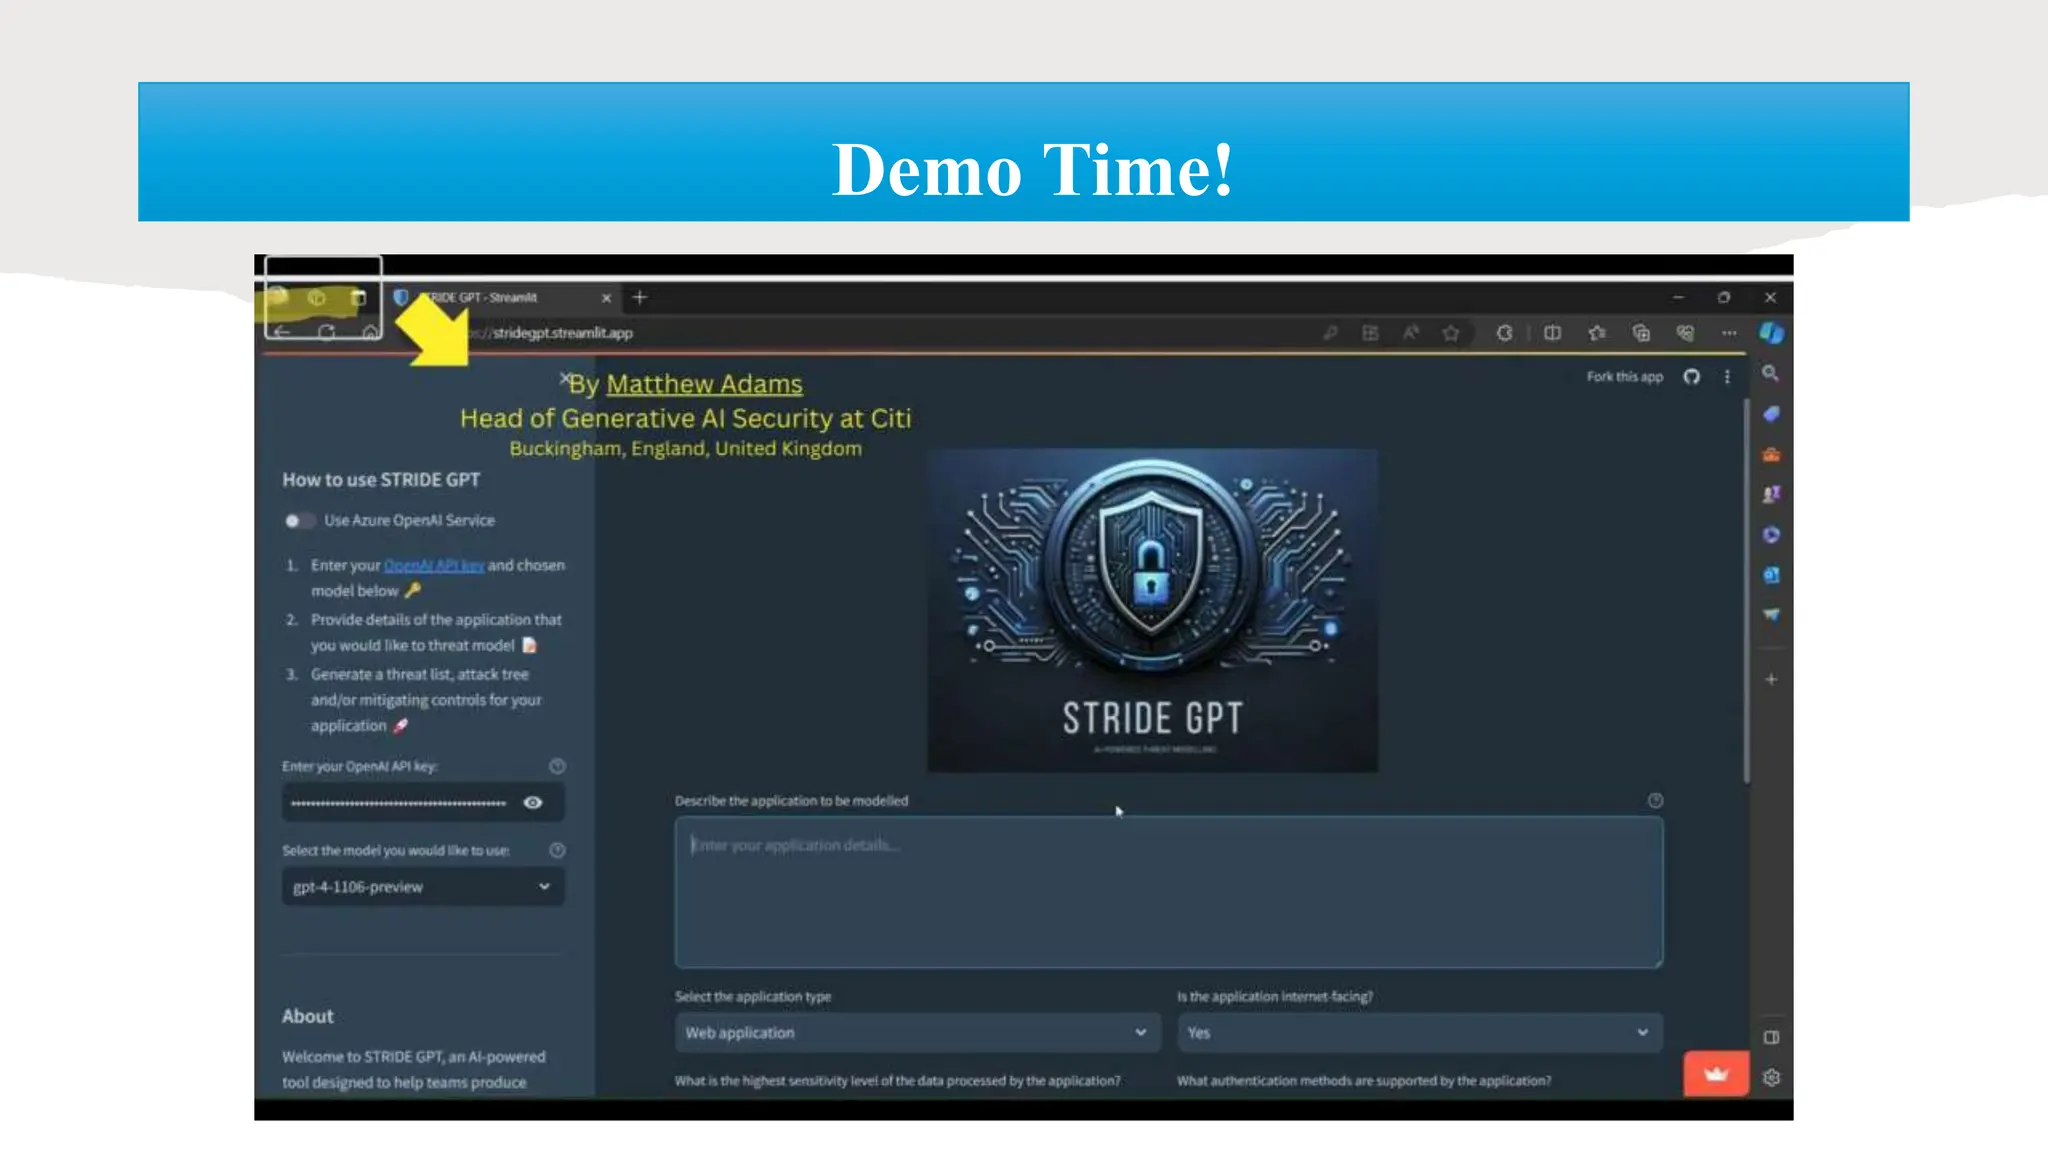This screenshot has width=2048, height=1152.
Task: Select the STRIDE GPT browser tab
Action: click(x=503, y=297)
